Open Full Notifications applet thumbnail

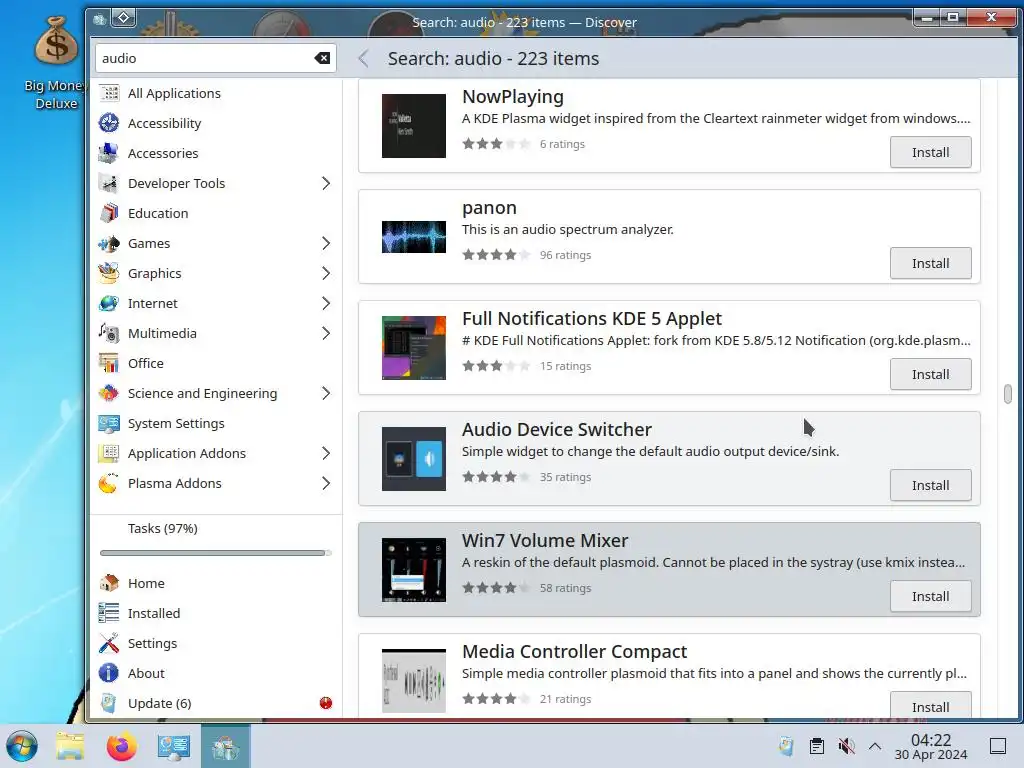pos(414,348)
